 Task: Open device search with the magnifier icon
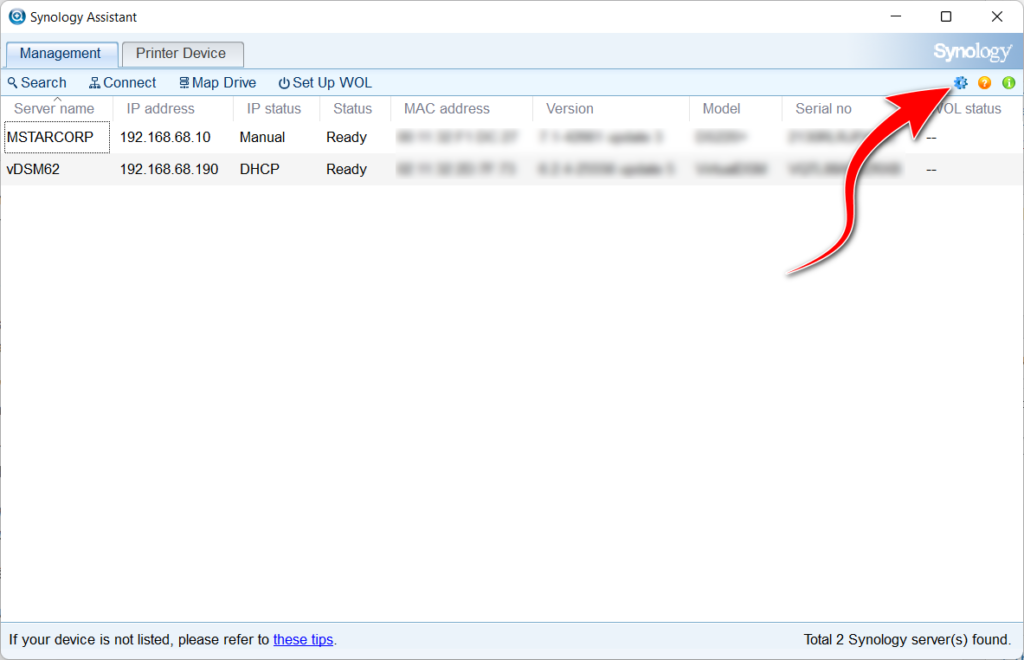pos(37,82)
